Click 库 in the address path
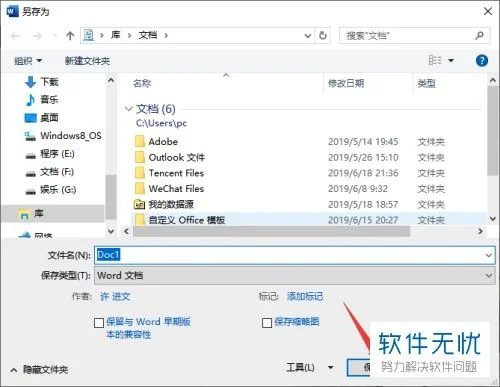The image size is (500, 387). point(115,35)
